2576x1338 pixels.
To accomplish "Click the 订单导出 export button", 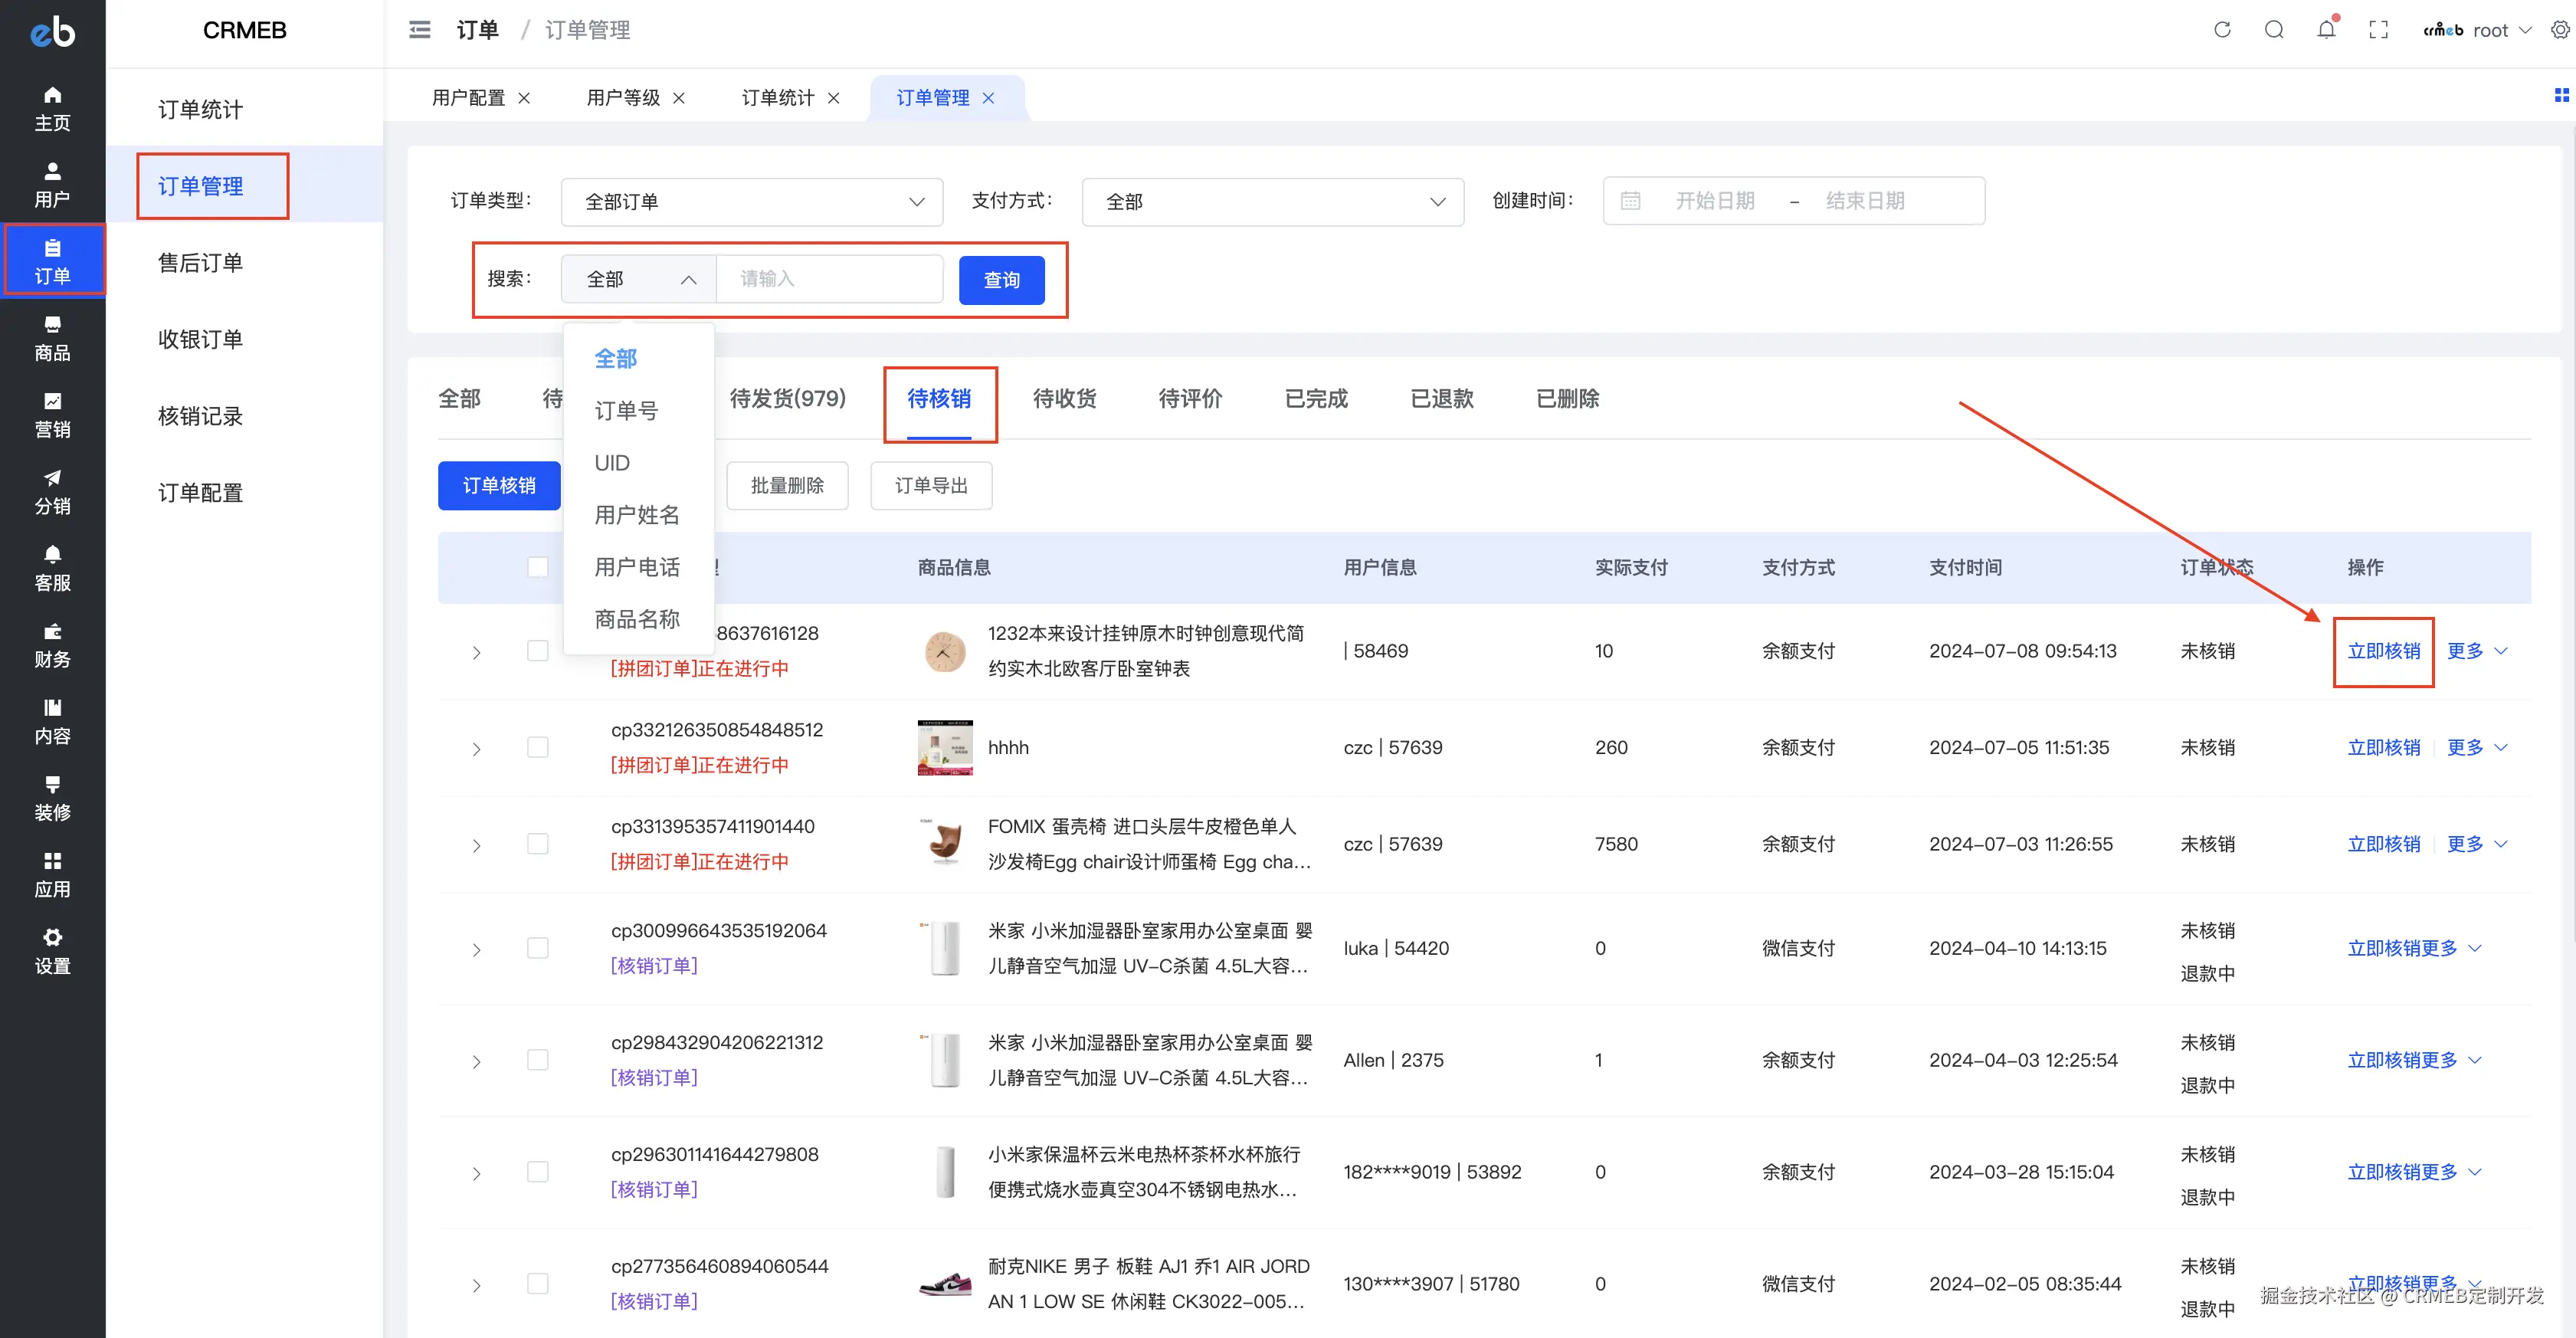I will pyautogui.click(x=930, y=485).
